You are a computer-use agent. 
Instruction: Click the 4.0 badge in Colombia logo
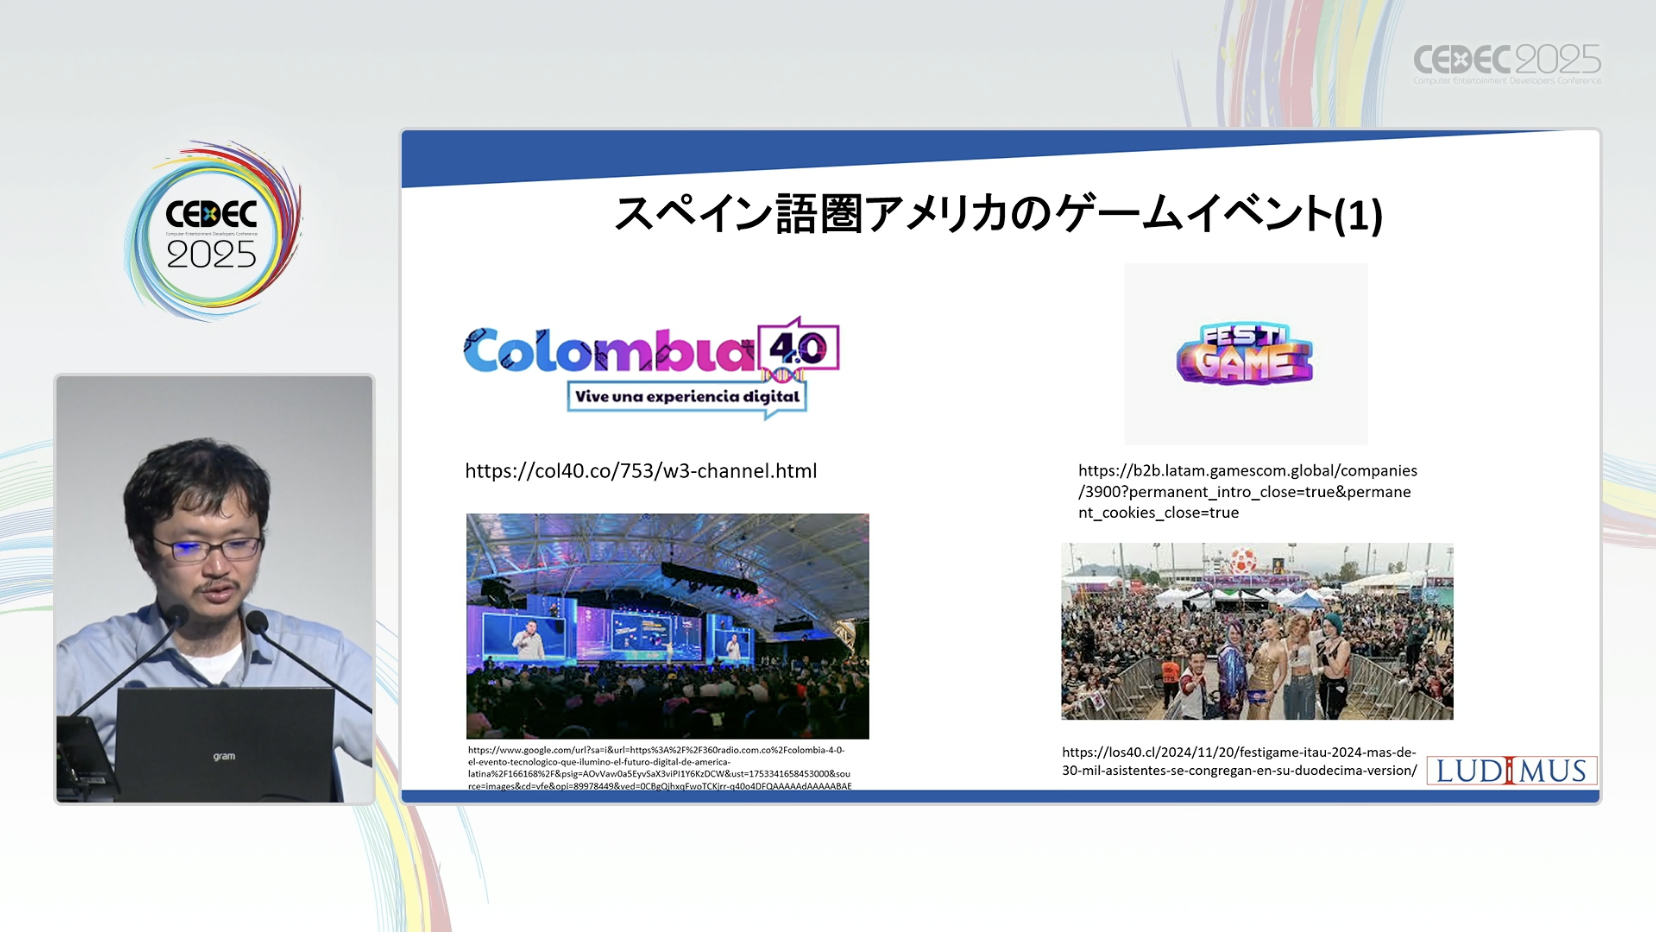[x=798, y=348]
